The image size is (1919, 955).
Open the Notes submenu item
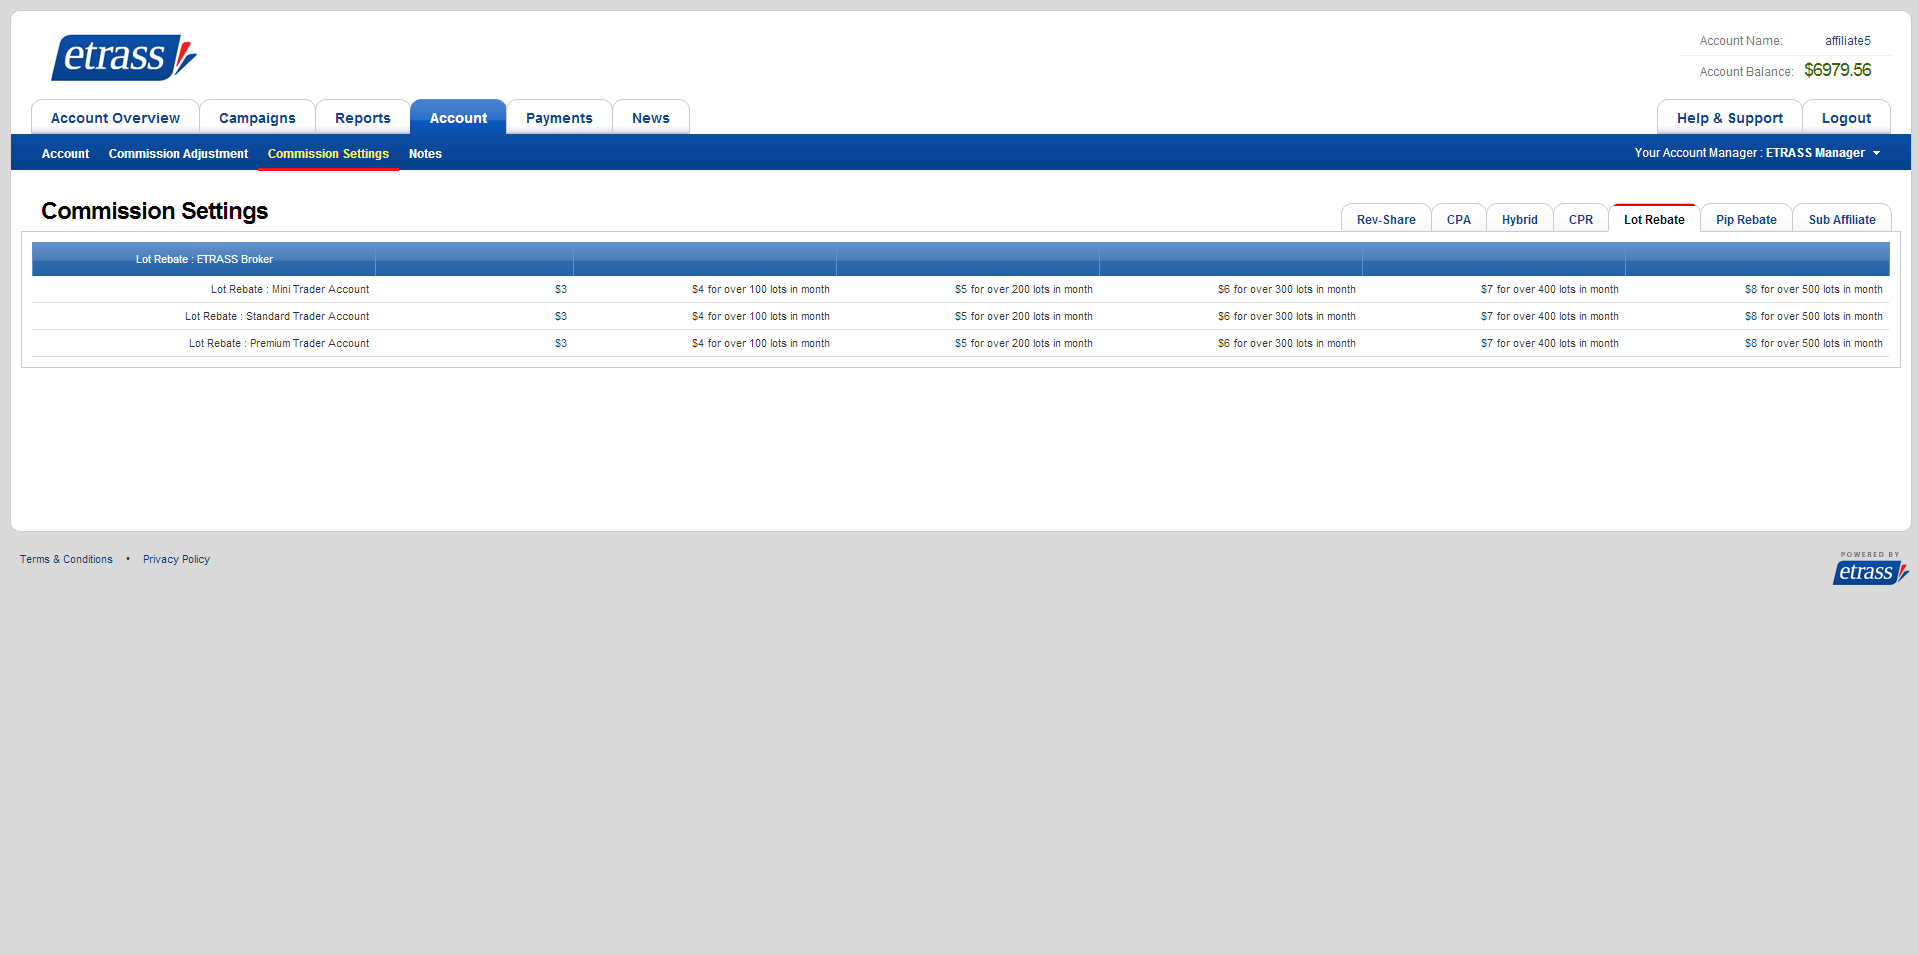point(425,154)
